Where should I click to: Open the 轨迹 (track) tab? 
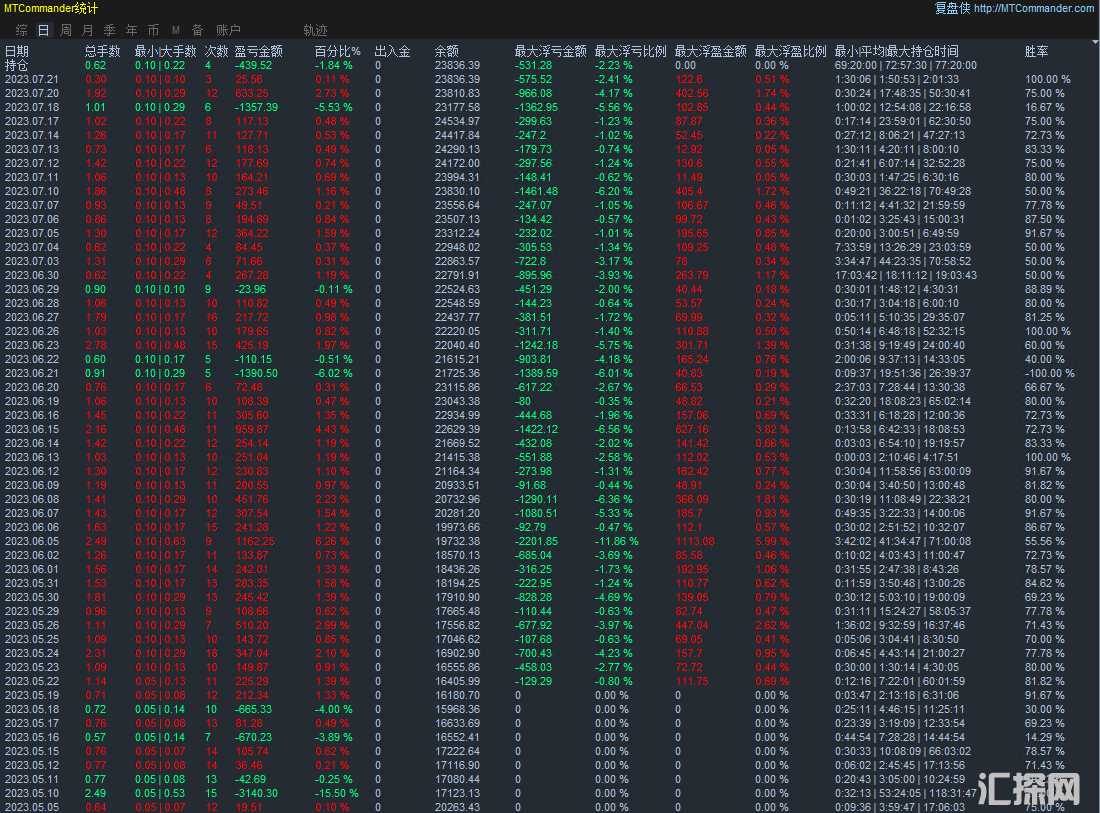315,30
